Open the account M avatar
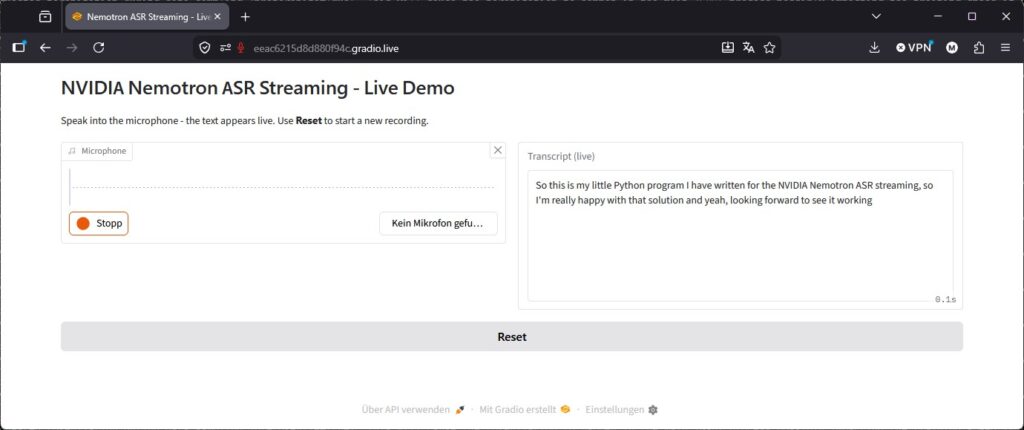Image resolution: width=1024 pixels, height=430 pixels. [x=952, y=48]
